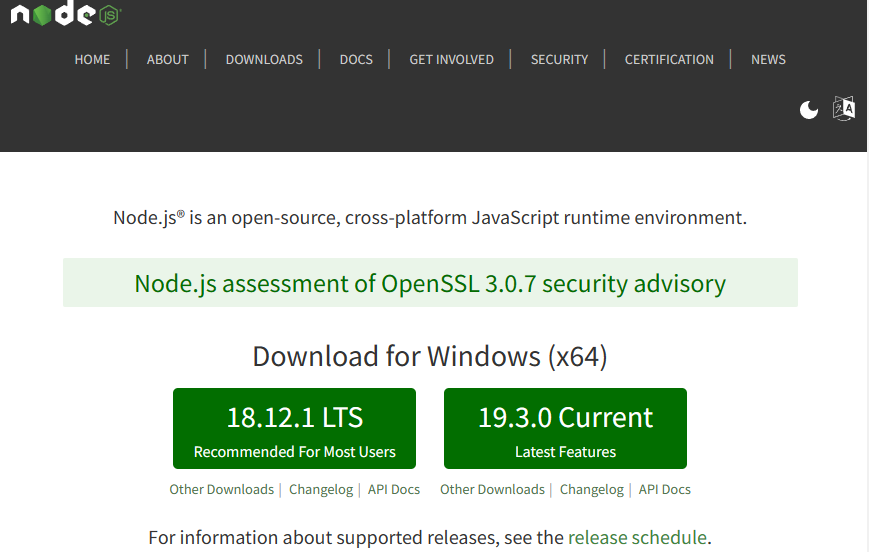Open the DOCS menu item
Viewport: 869px width, 552px height.
click(356, 59)
